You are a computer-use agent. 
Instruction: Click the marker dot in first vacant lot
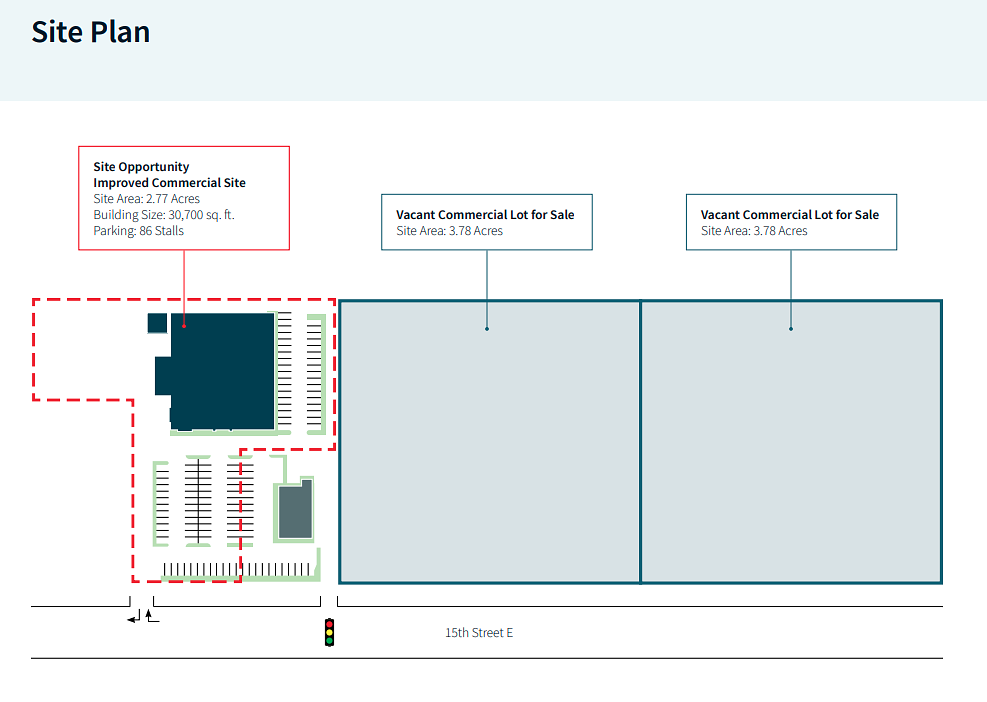[487, 329]
